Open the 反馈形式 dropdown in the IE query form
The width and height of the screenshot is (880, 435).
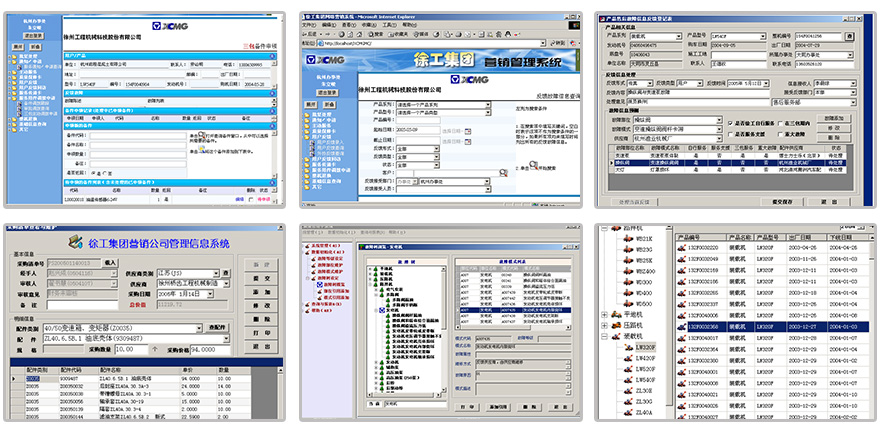pyautogui.click(x=437, y=149)
